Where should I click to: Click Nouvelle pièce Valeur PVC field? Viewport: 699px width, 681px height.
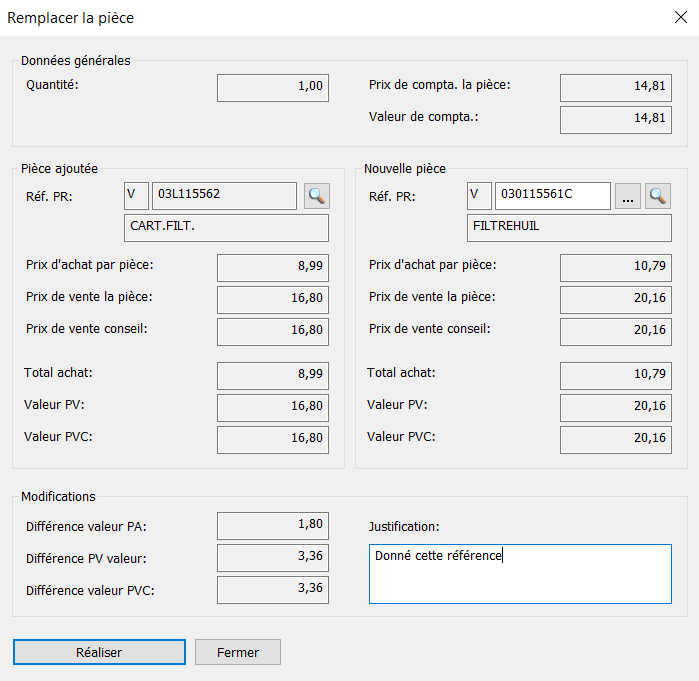click(x=616, y=439)
